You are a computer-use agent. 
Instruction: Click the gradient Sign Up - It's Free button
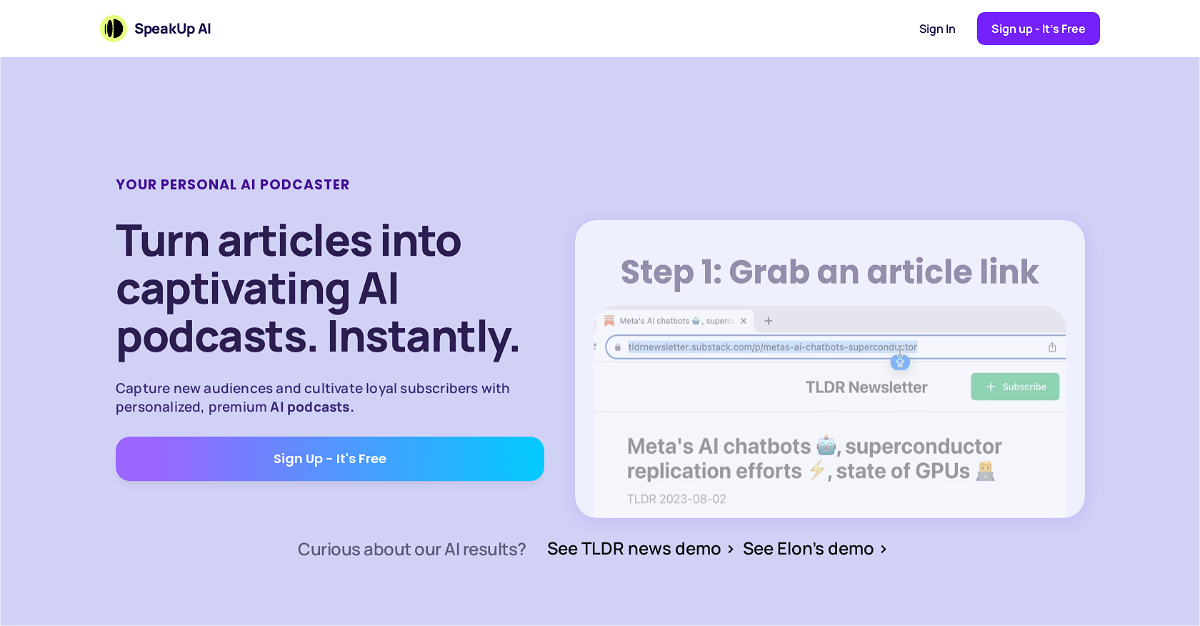point(330,459)
